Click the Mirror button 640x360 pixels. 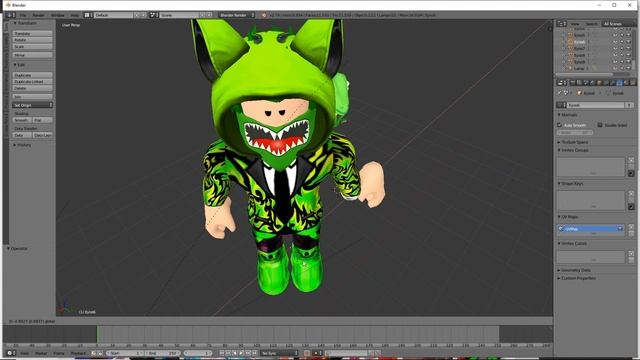(x=32, y=55)
